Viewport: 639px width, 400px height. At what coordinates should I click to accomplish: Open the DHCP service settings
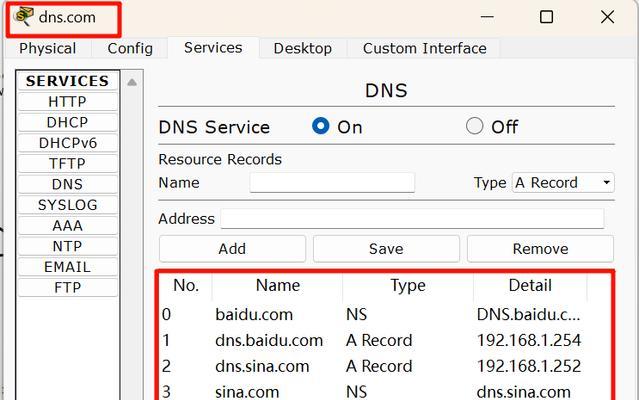pyautogui.click(x=68, y=122)
